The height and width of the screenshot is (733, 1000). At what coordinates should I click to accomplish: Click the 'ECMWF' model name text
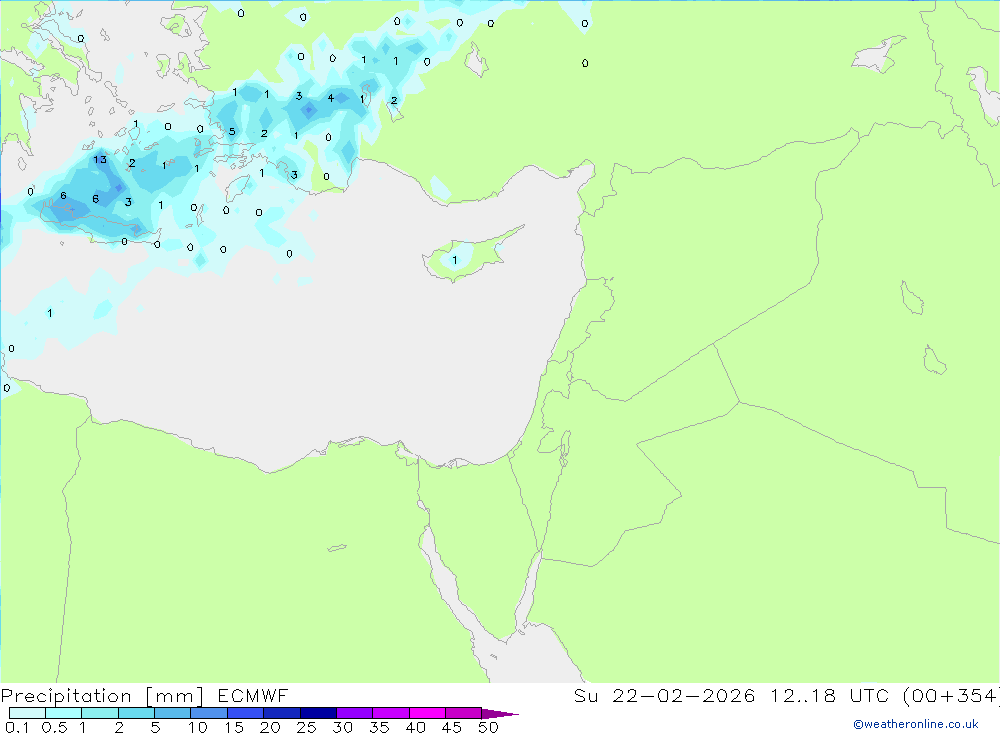[x=253, y=695]
